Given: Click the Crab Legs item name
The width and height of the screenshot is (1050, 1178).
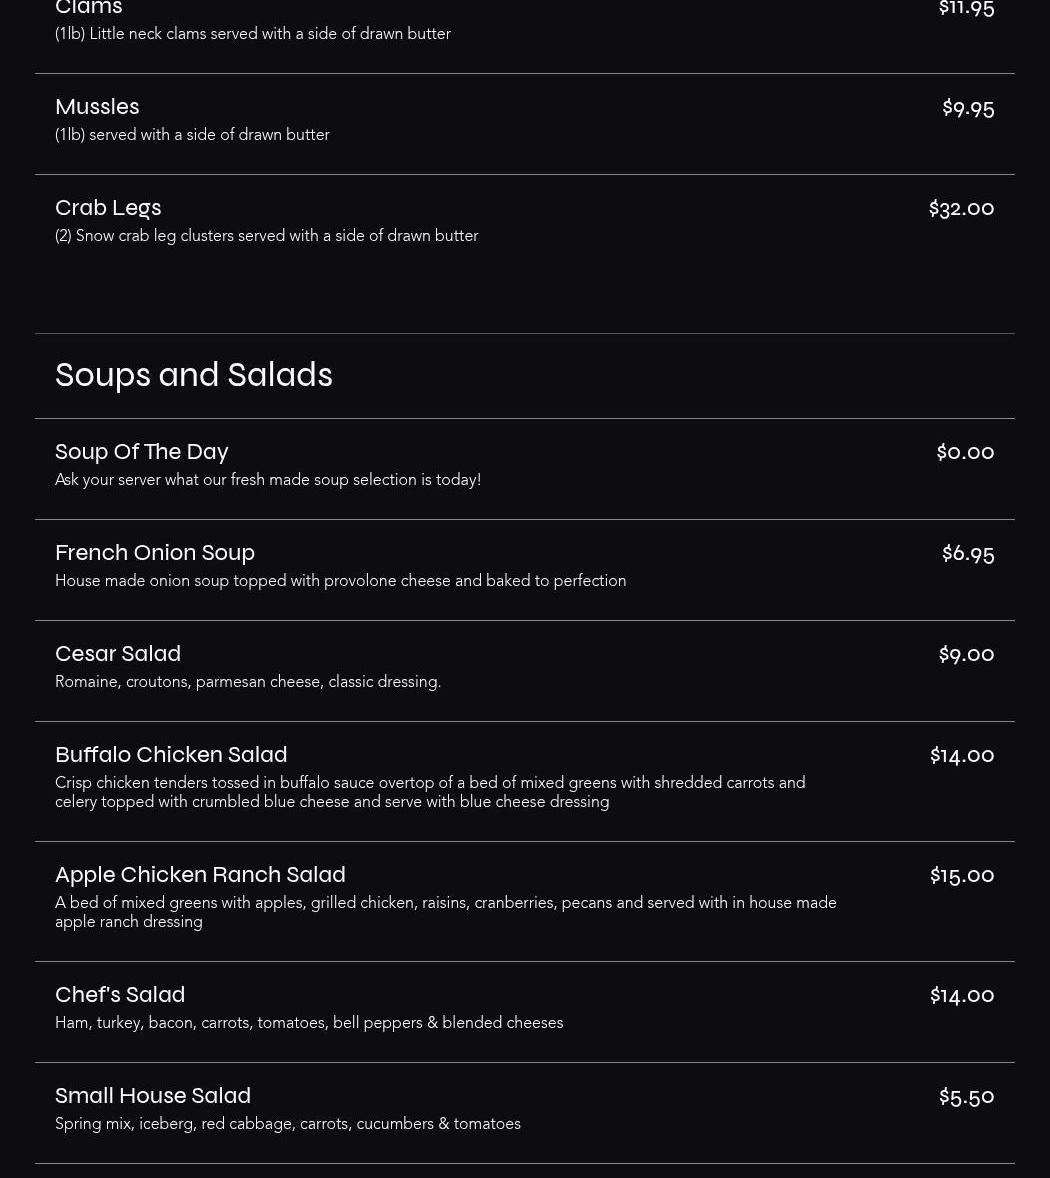Looking at the screenshot, I should [x=108, y=208].
